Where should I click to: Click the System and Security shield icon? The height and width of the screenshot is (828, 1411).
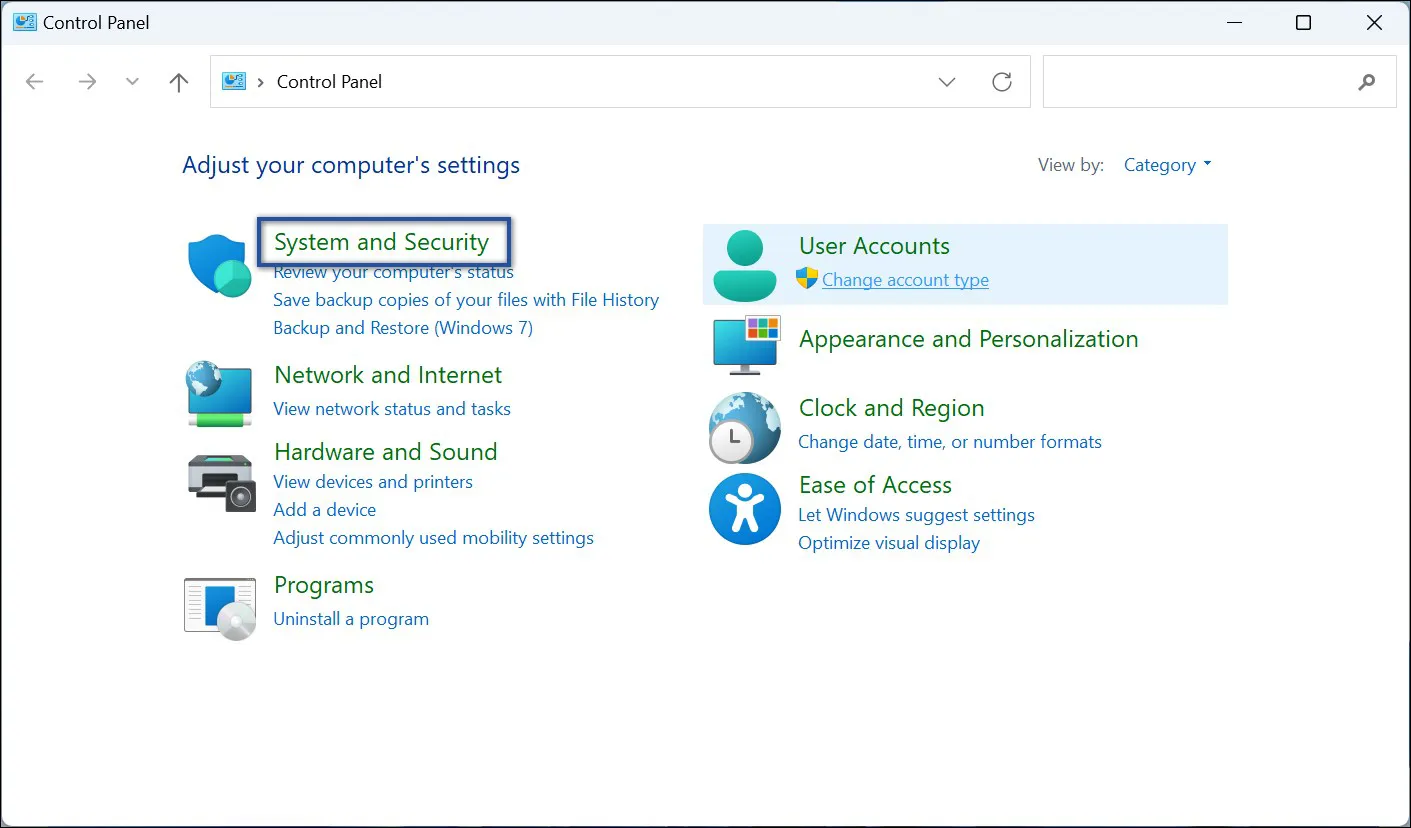pyautogui.click(x=219, y=266)
